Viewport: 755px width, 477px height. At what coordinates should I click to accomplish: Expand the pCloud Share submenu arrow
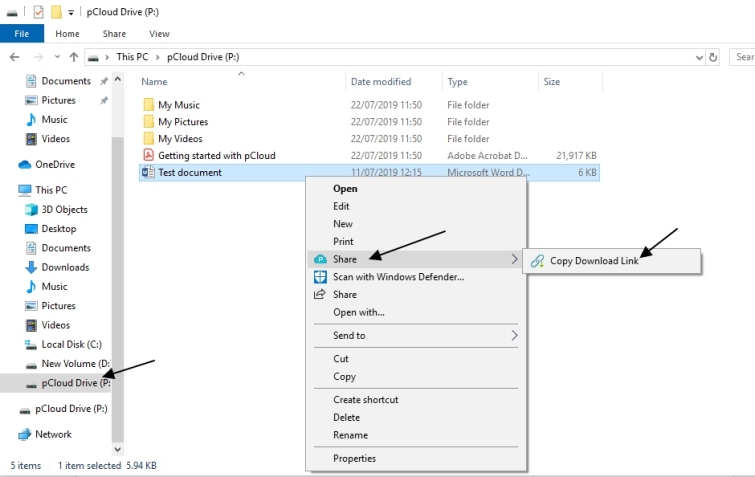[x=514, y=259]
